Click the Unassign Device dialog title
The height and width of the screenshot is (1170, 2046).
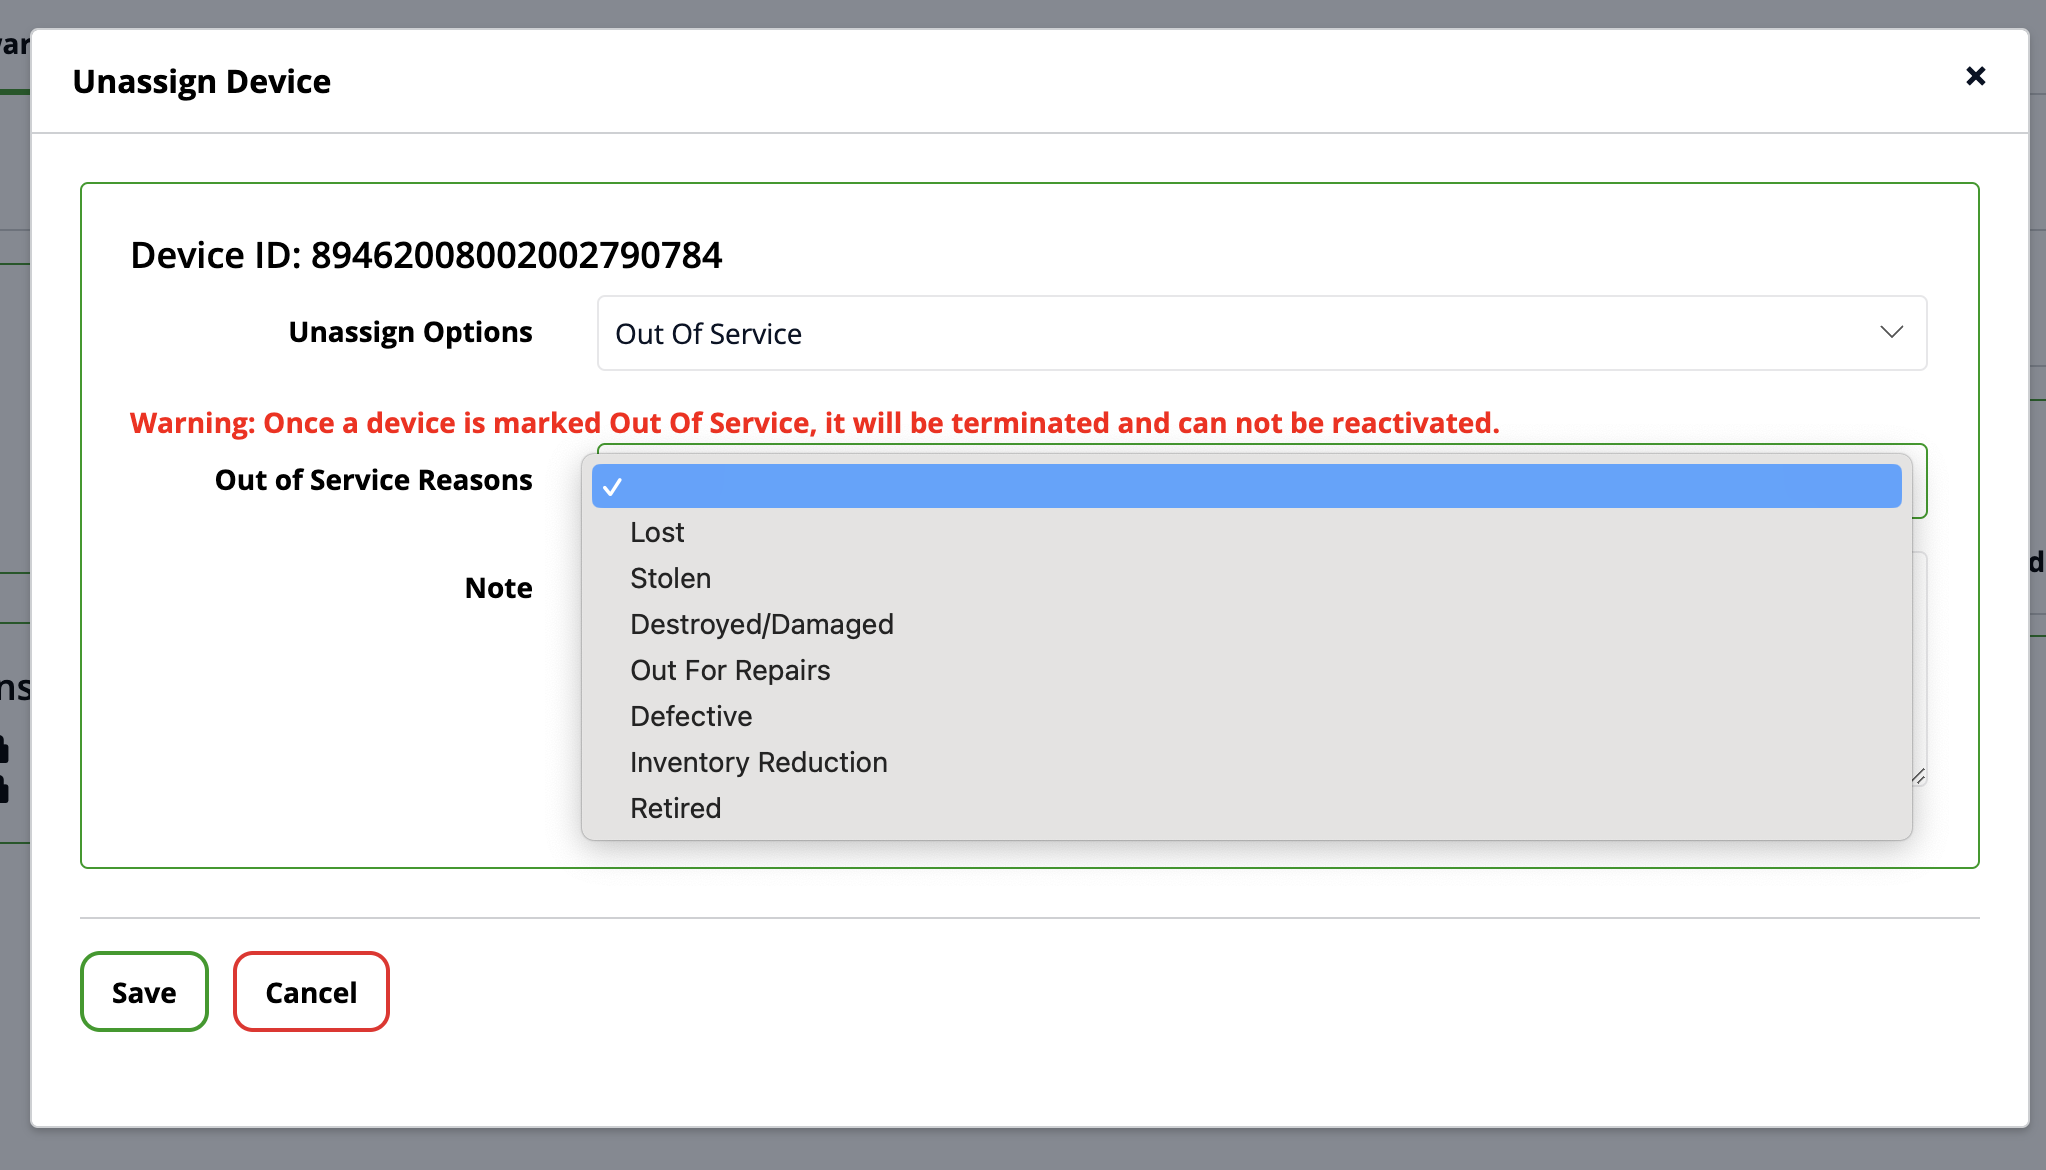[x=201, y=81]
